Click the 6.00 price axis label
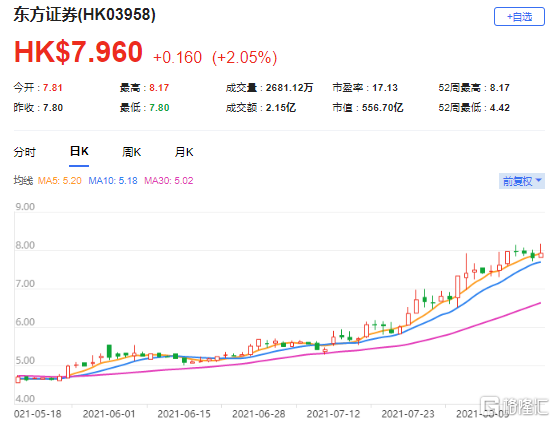This screenshot has width=555, height=423. (x=25, y=322)
